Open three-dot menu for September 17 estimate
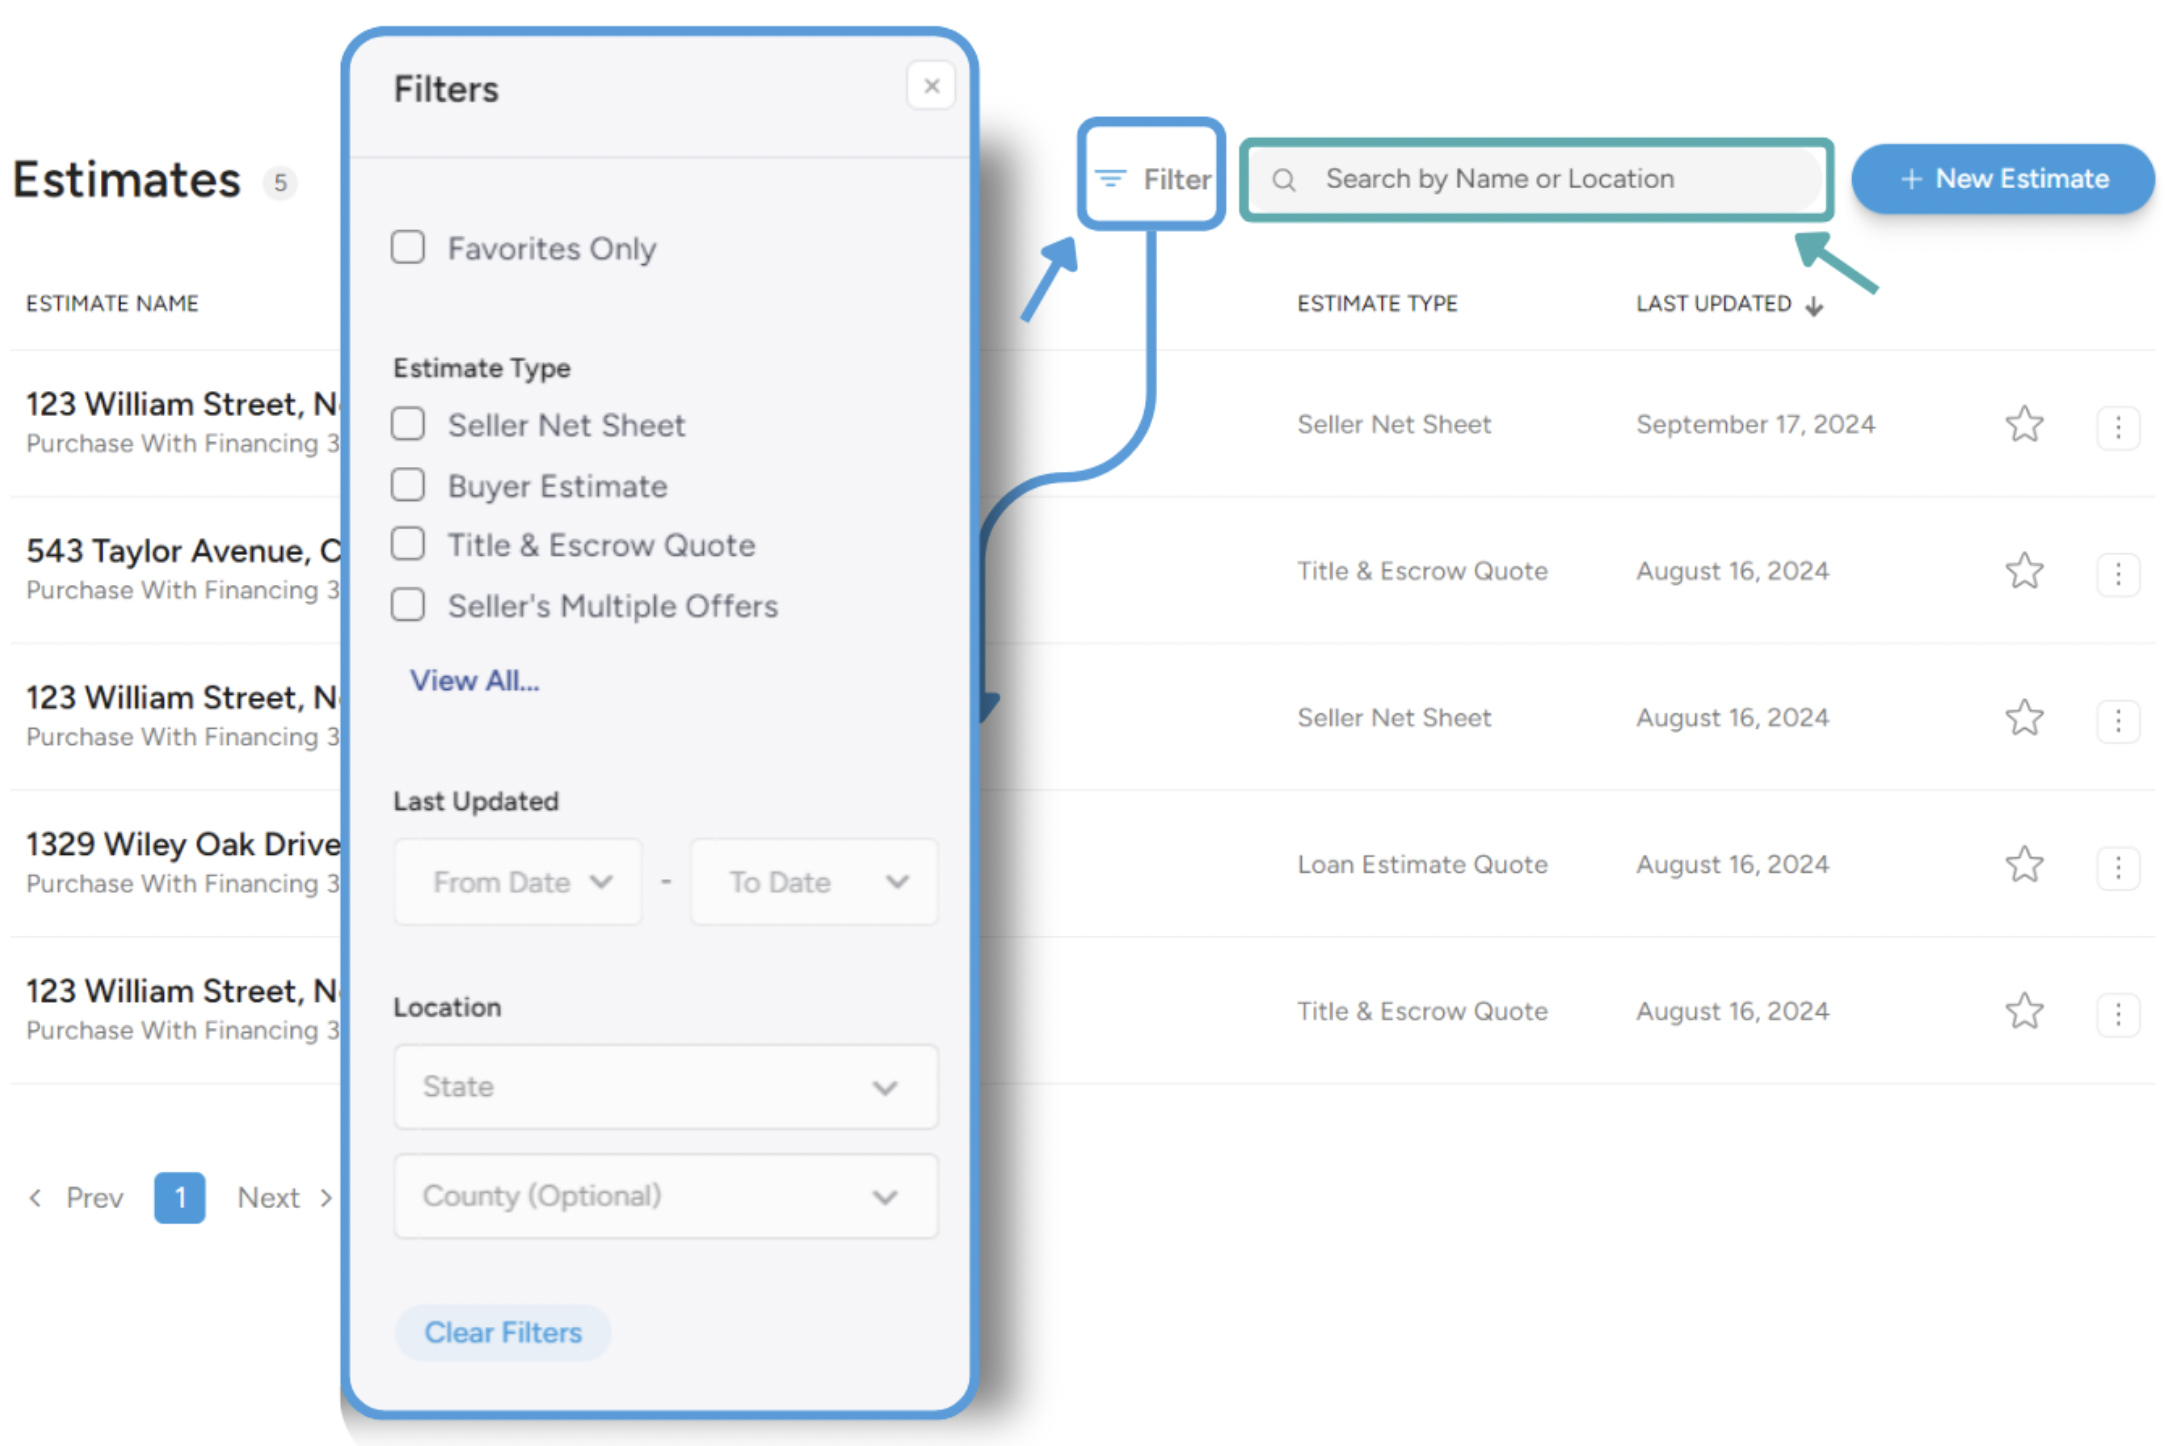This screenshot has width=2166, height=1446. tap(2117, 427)
